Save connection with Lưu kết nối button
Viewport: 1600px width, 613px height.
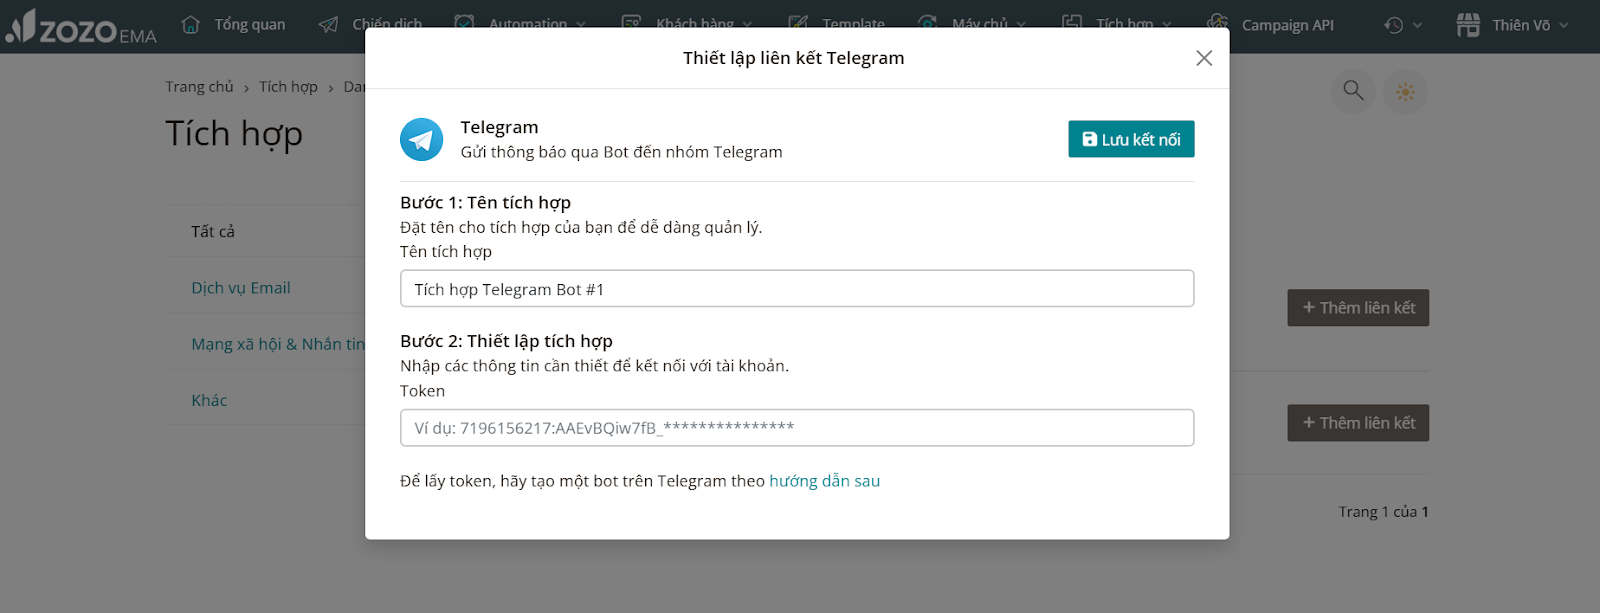pyautogui.click(x=1131, y=139)
